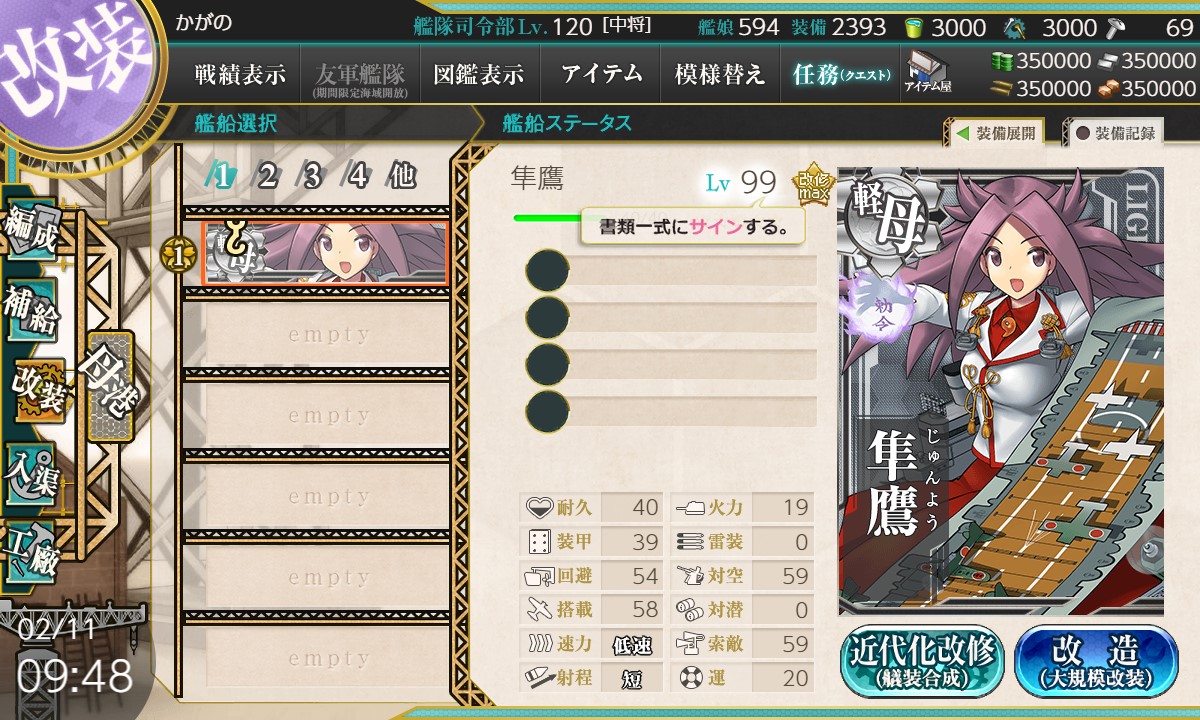The height and width of the screenshot is (720, 1200).
Task: Expand the 装備展開 equipment panel
Action: point(995,133)
